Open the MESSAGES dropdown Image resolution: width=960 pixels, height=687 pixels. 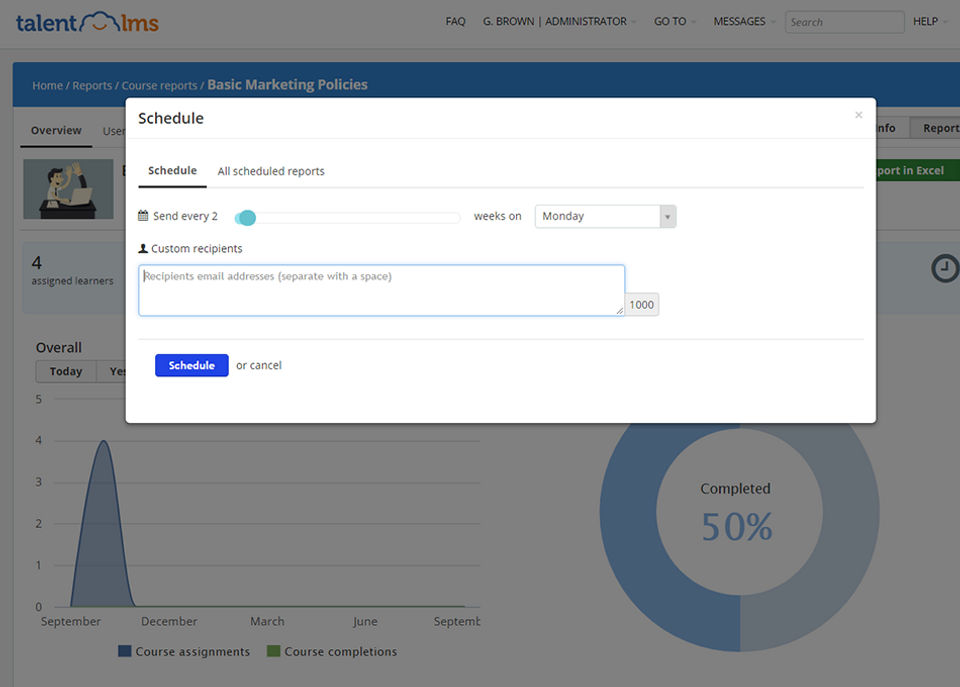743,21
